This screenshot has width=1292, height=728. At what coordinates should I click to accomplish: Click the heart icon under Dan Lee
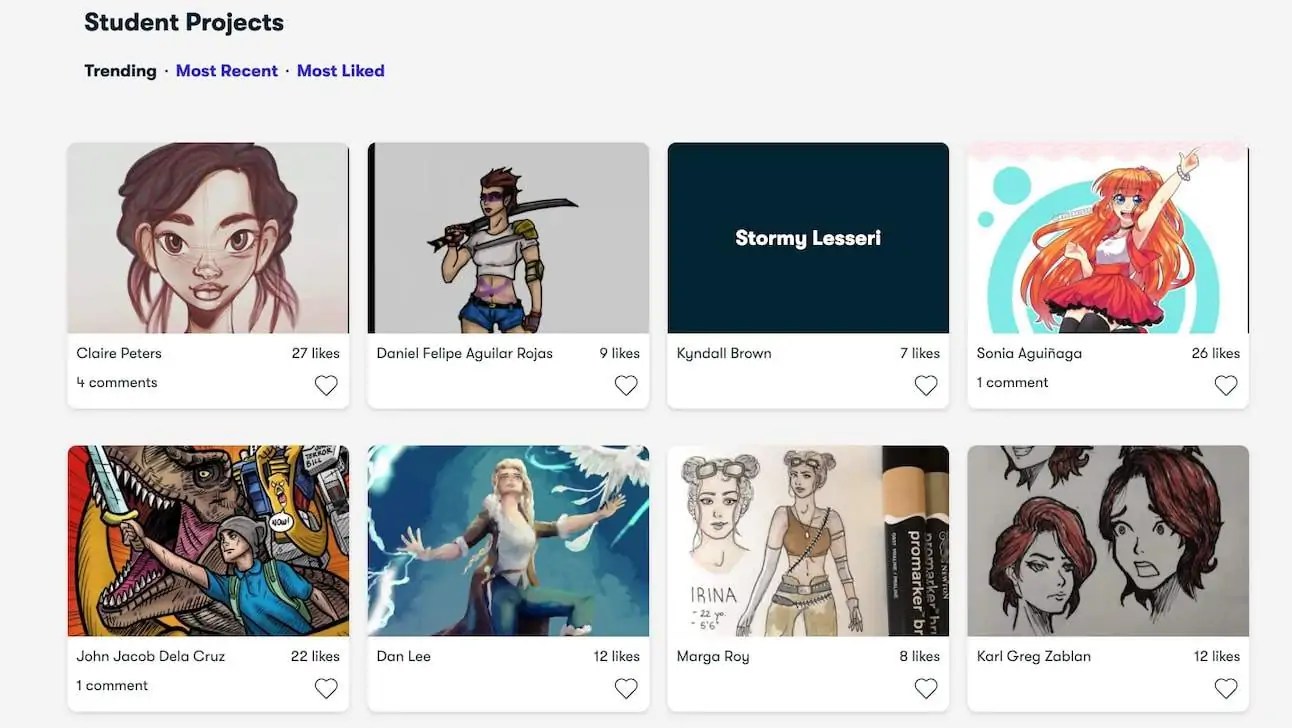pos(625,687)
